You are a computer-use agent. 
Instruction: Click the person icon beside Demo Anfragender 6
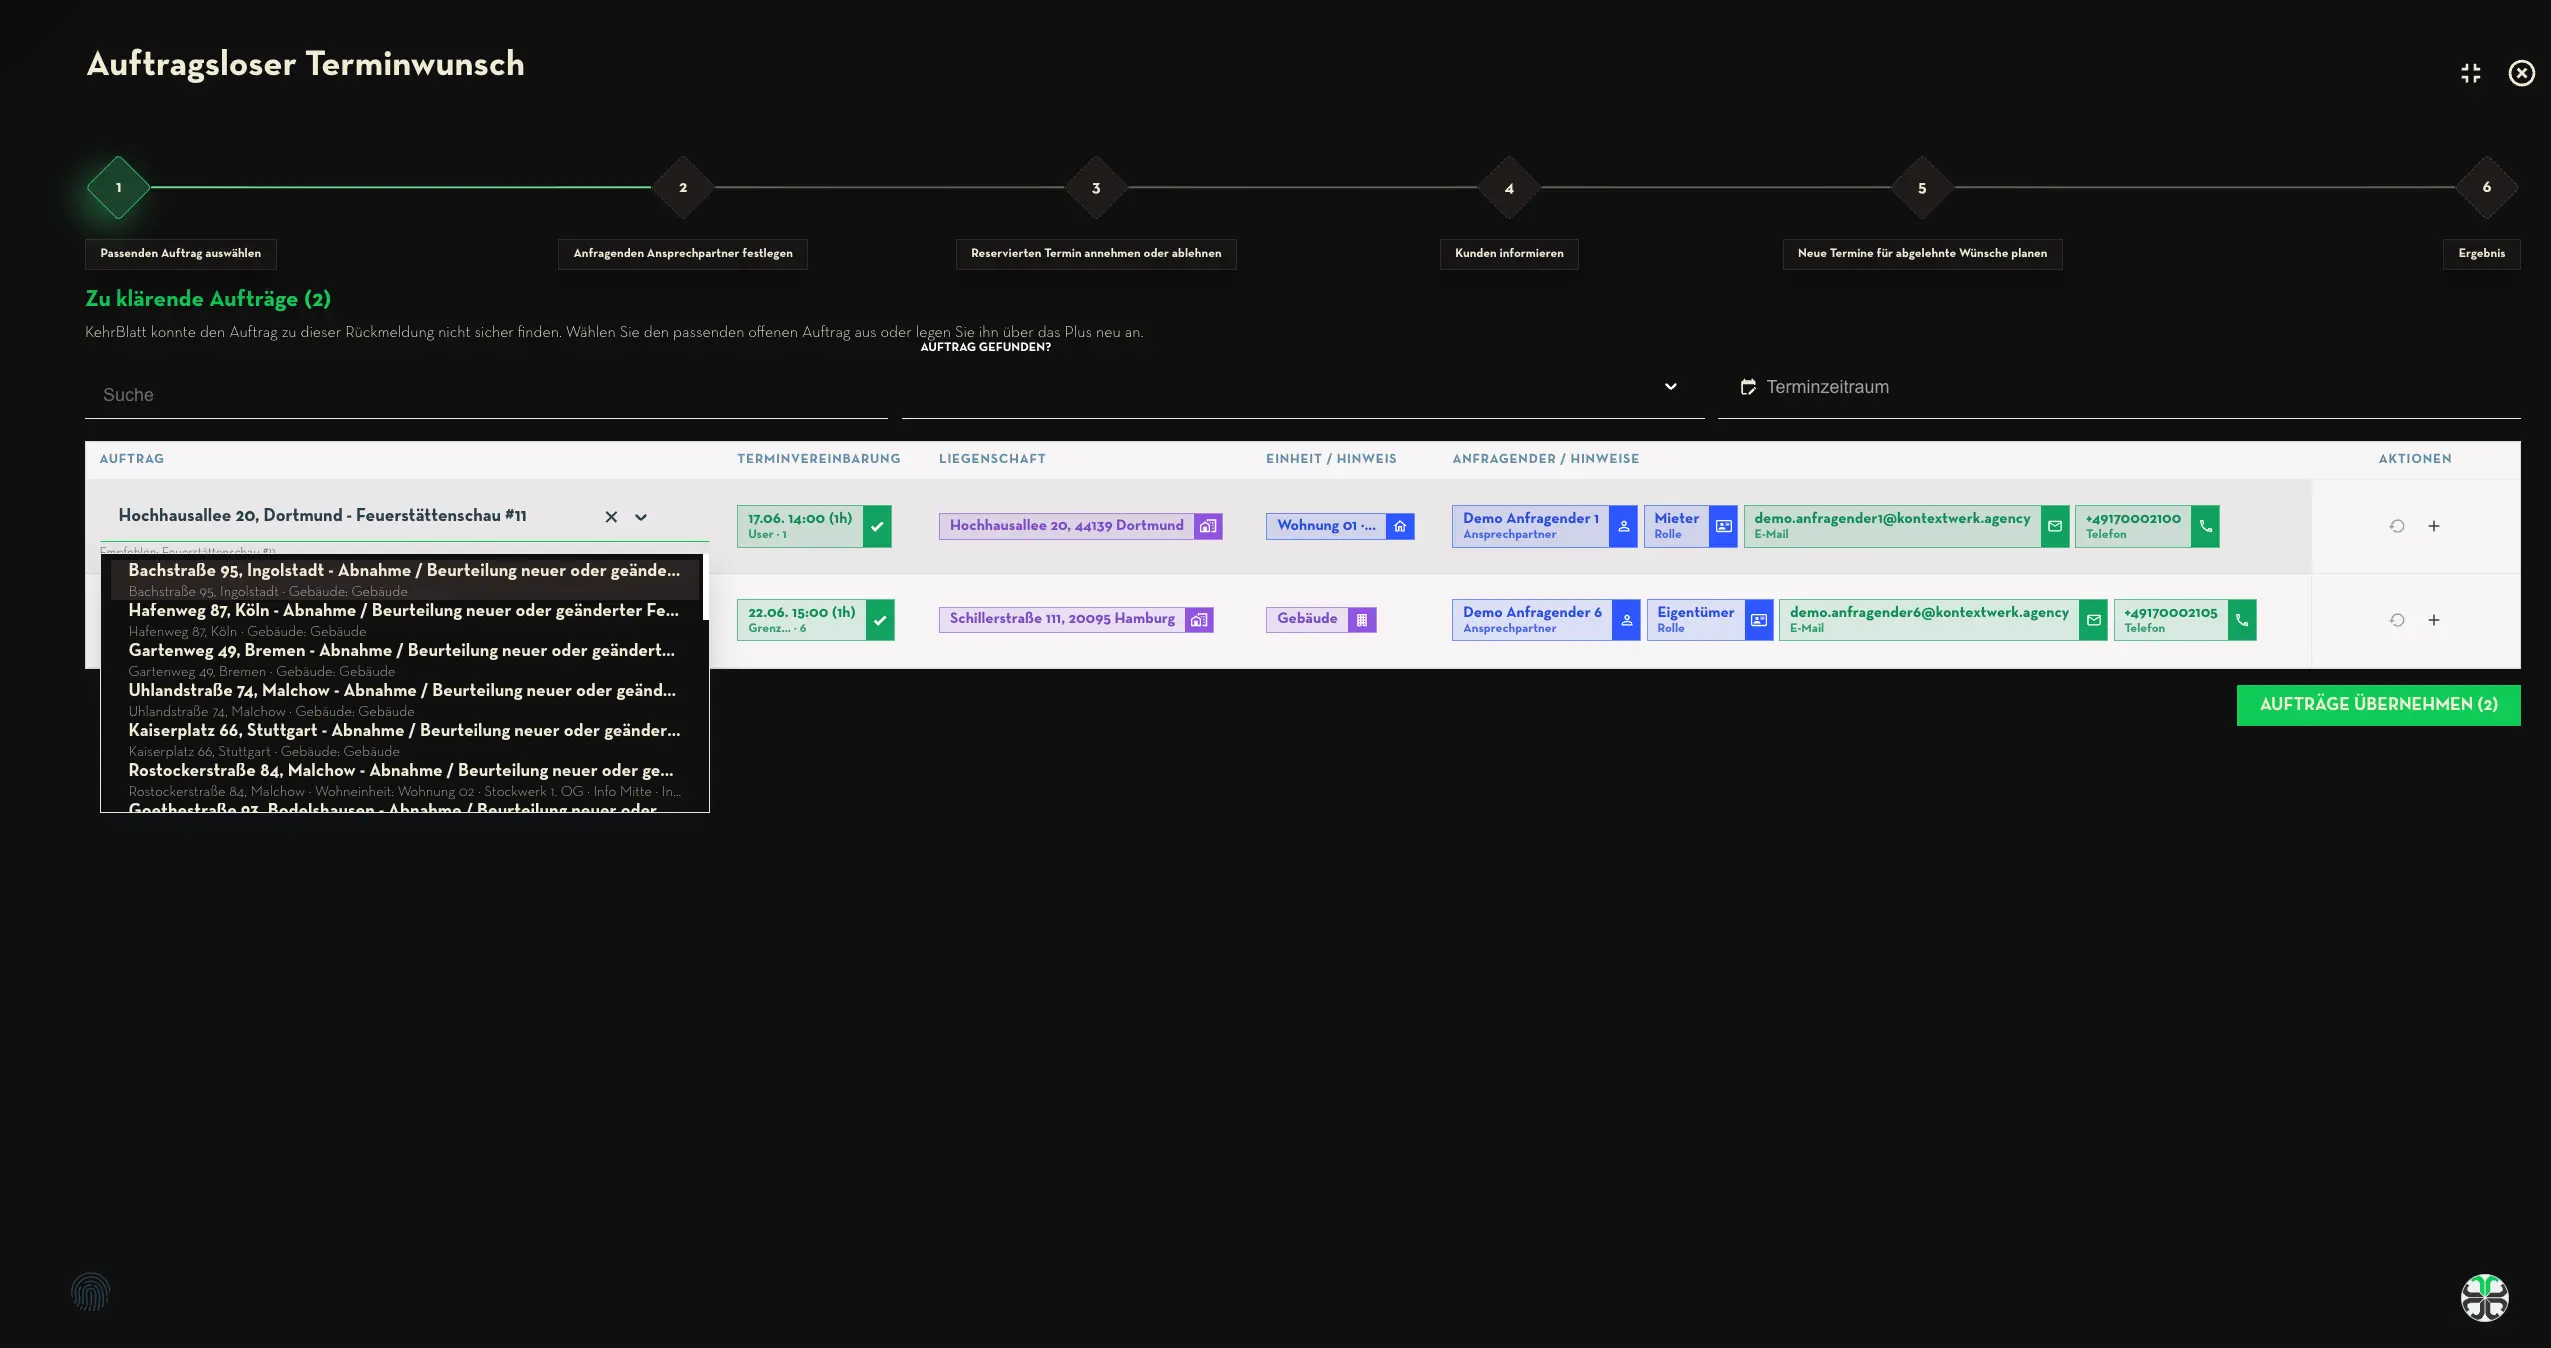(1626, 620)
